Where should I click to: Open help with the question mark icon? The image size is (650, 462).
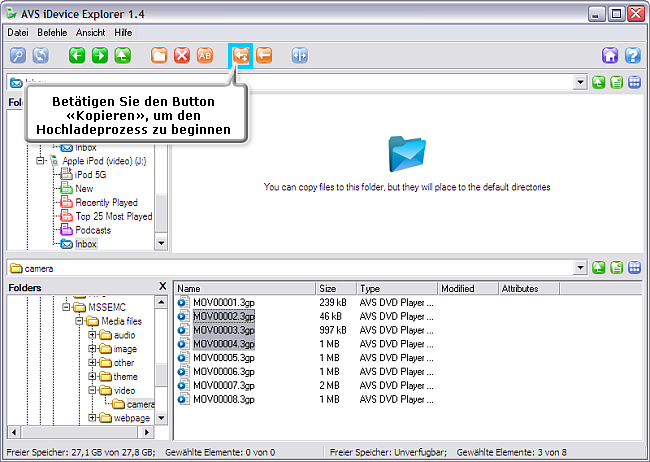633,55
